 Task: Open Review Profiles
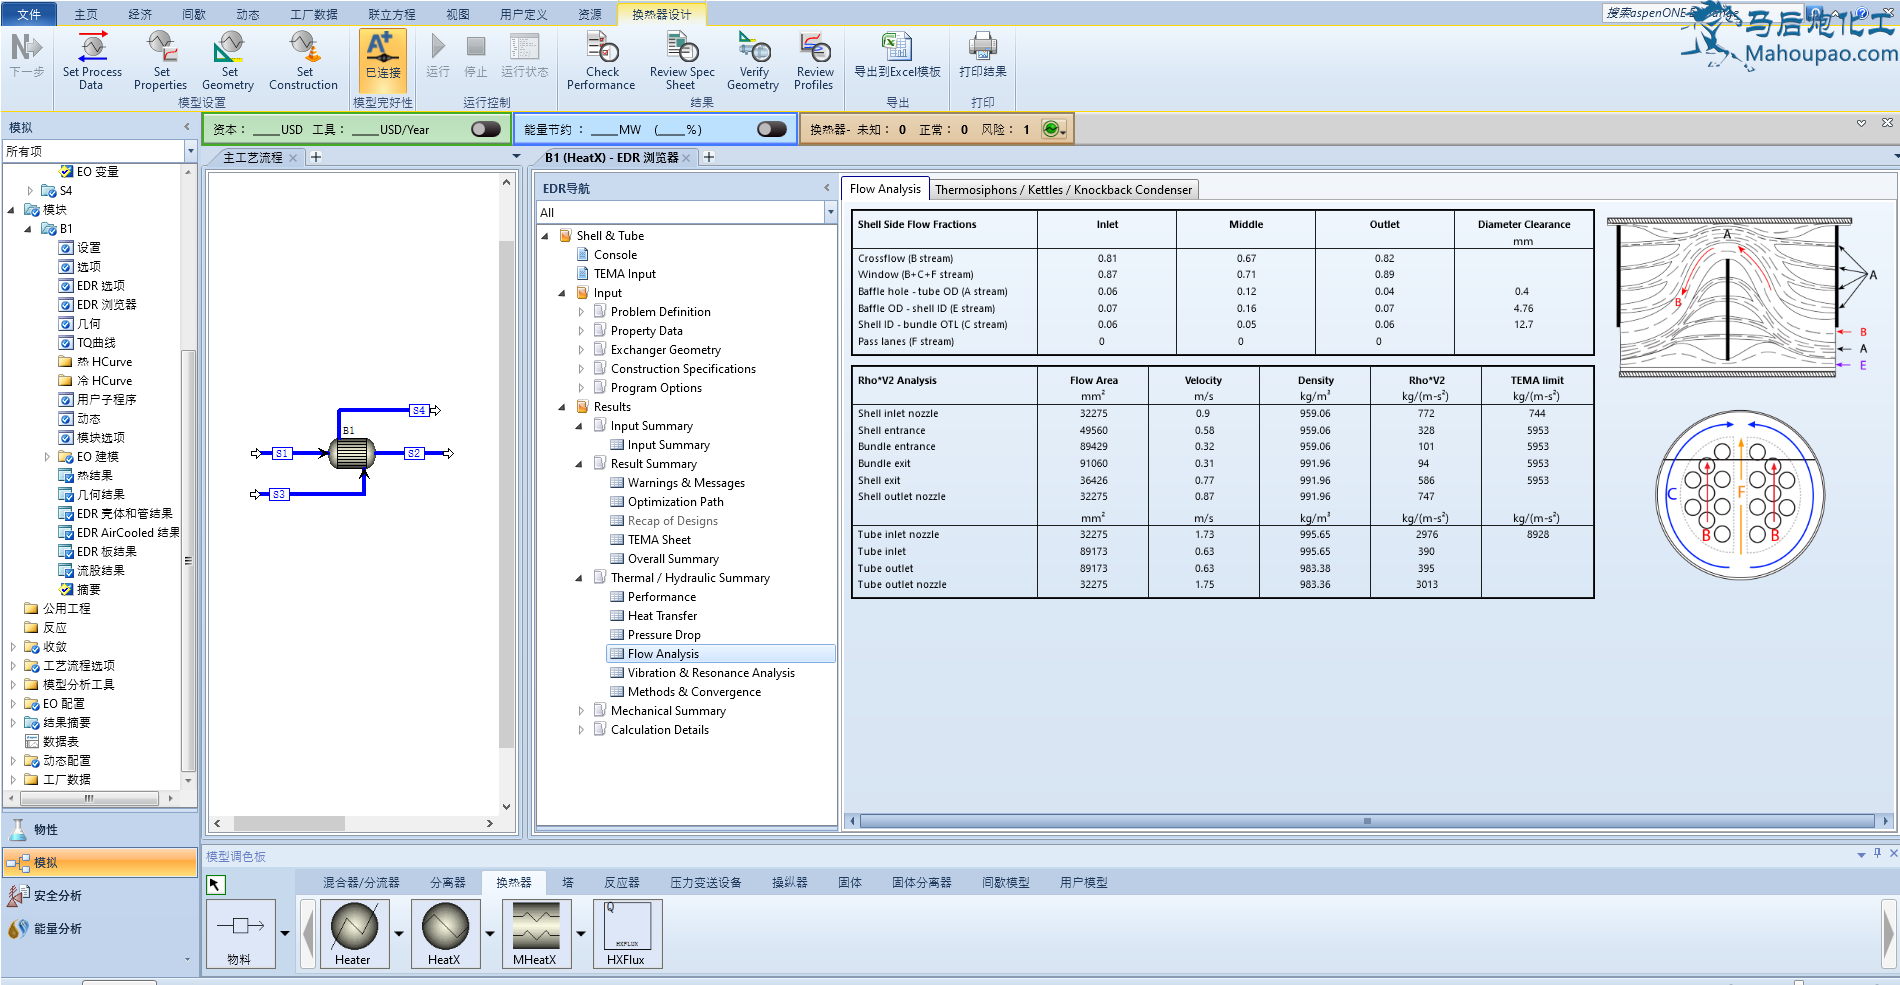pos(815,60)
